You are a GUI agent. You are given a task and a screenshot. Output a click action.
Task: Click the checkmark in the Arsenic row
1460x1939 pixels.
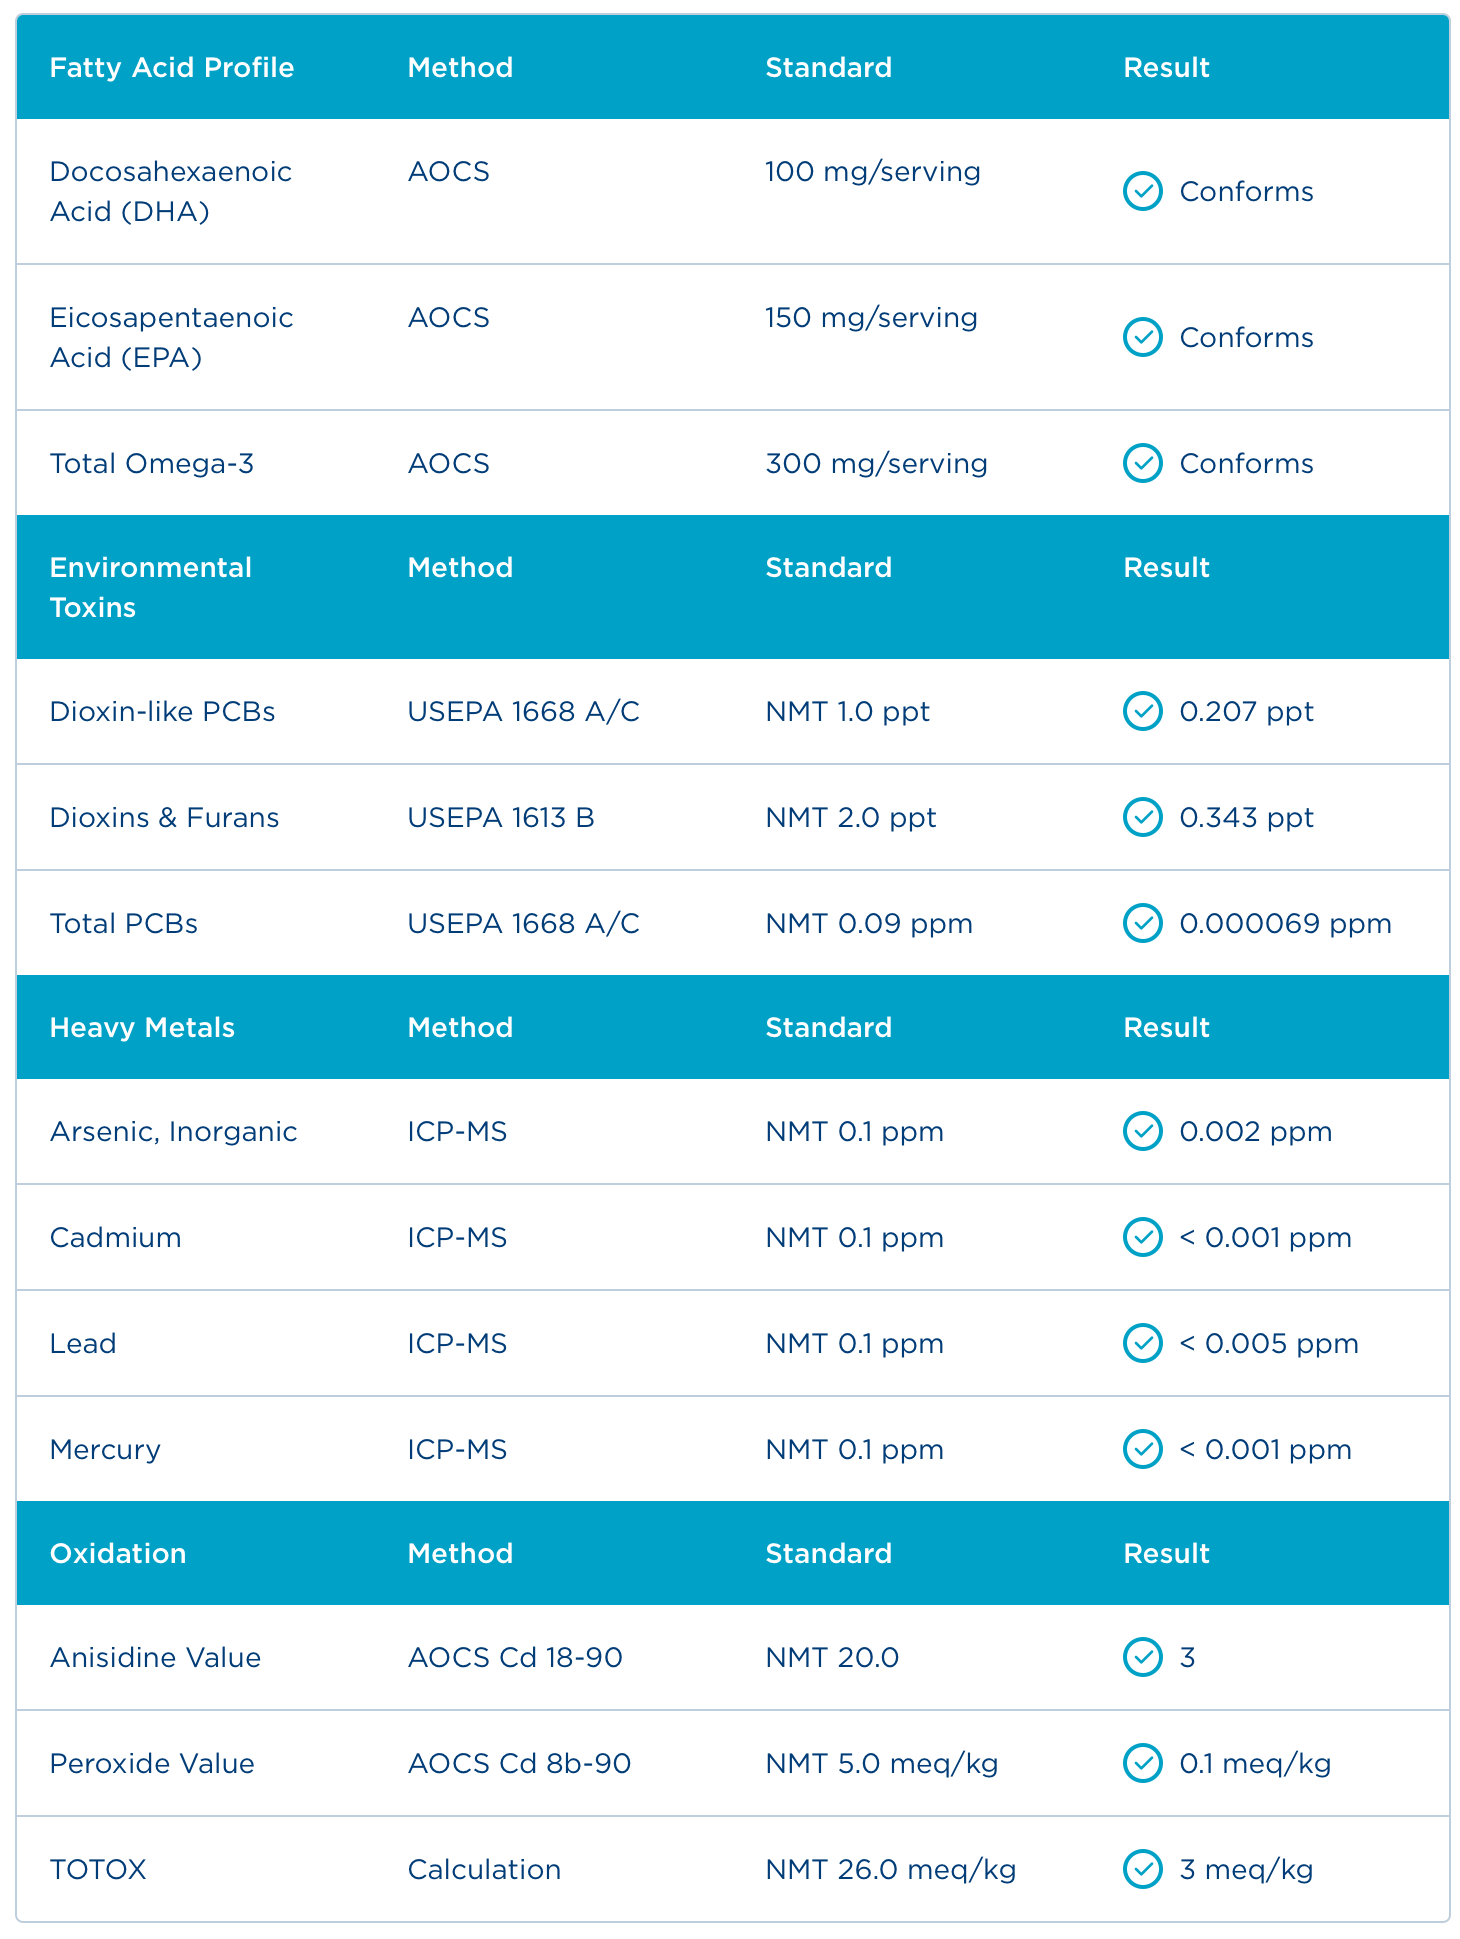pos(1142,1131)
